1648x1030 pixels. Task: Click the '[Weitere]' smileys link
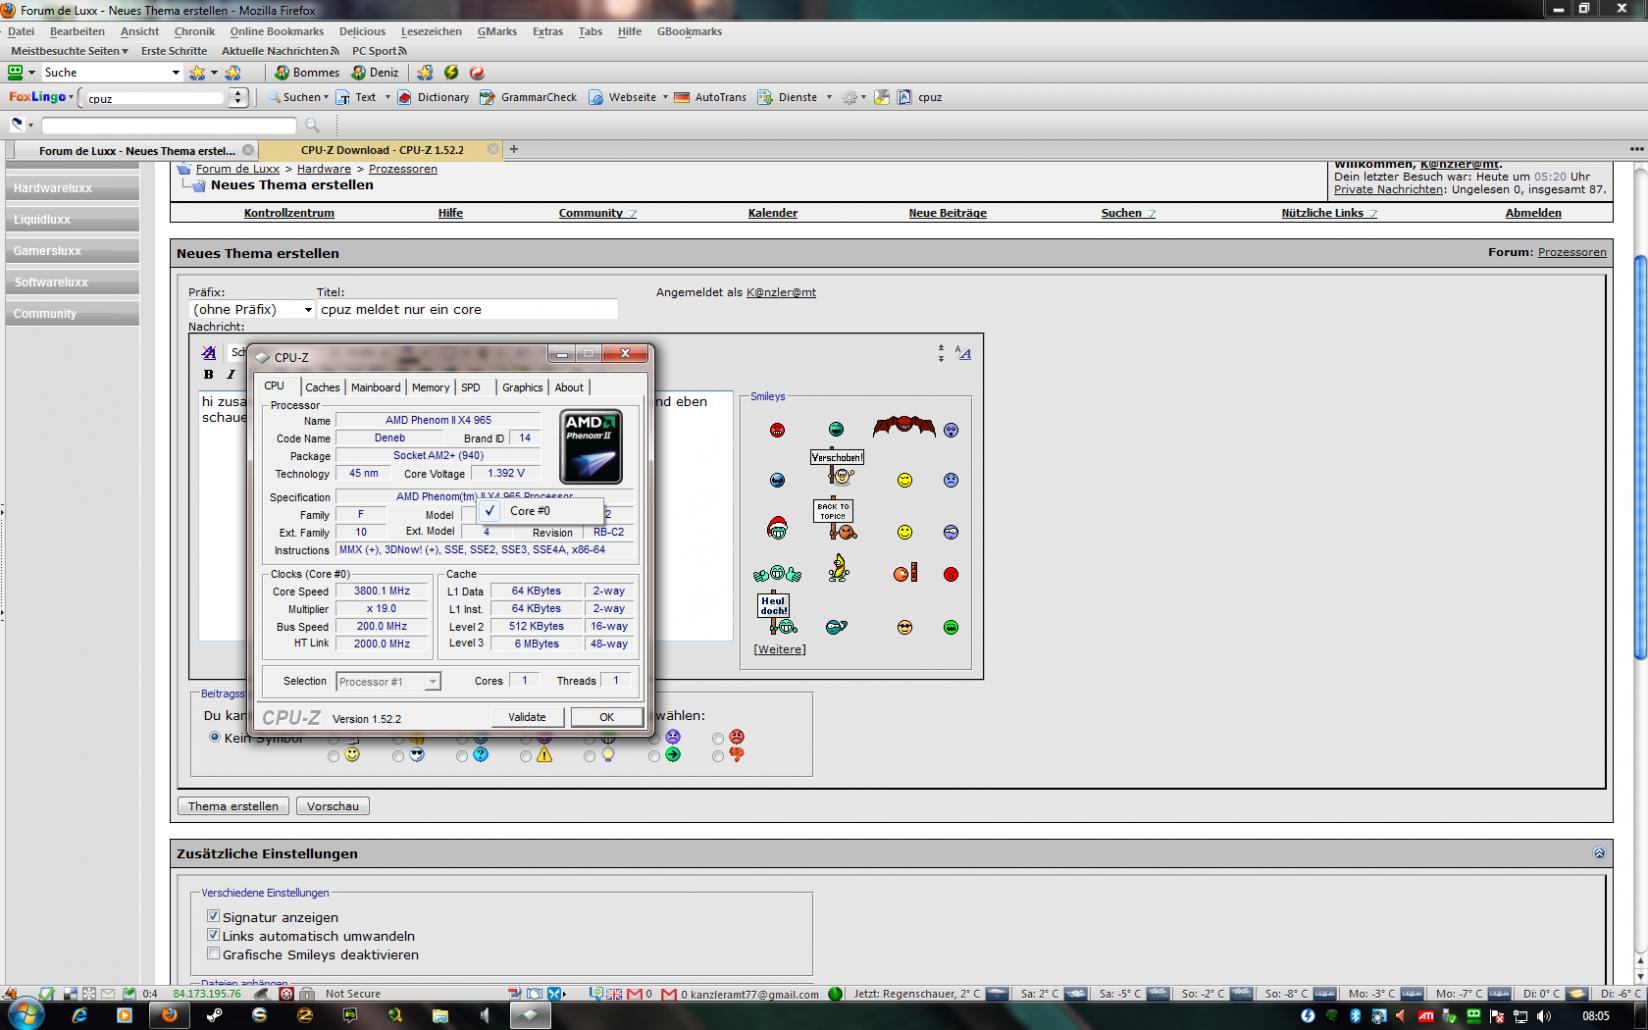pyautogui.click(x=780, y=649)
